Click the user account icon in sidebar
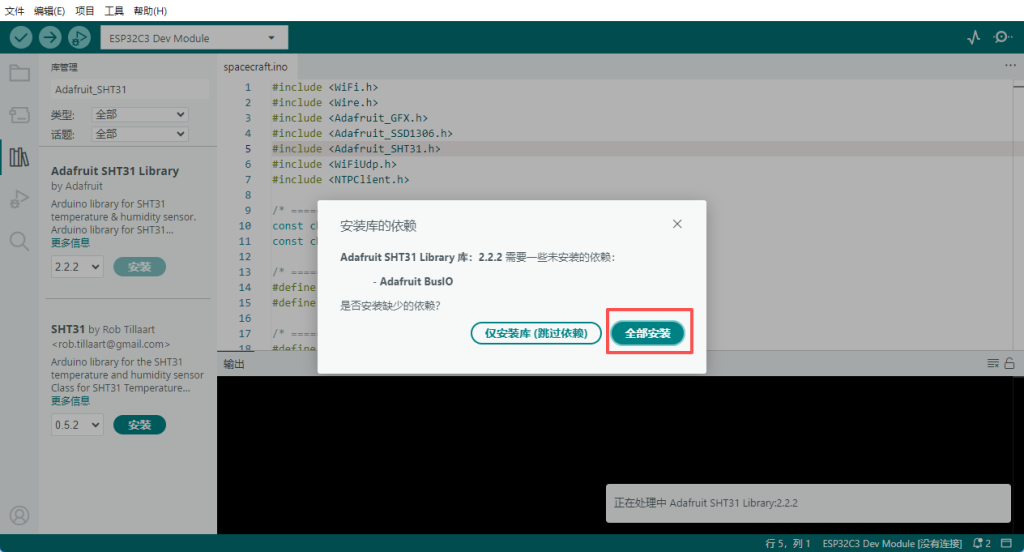 [x=19, y=516]
